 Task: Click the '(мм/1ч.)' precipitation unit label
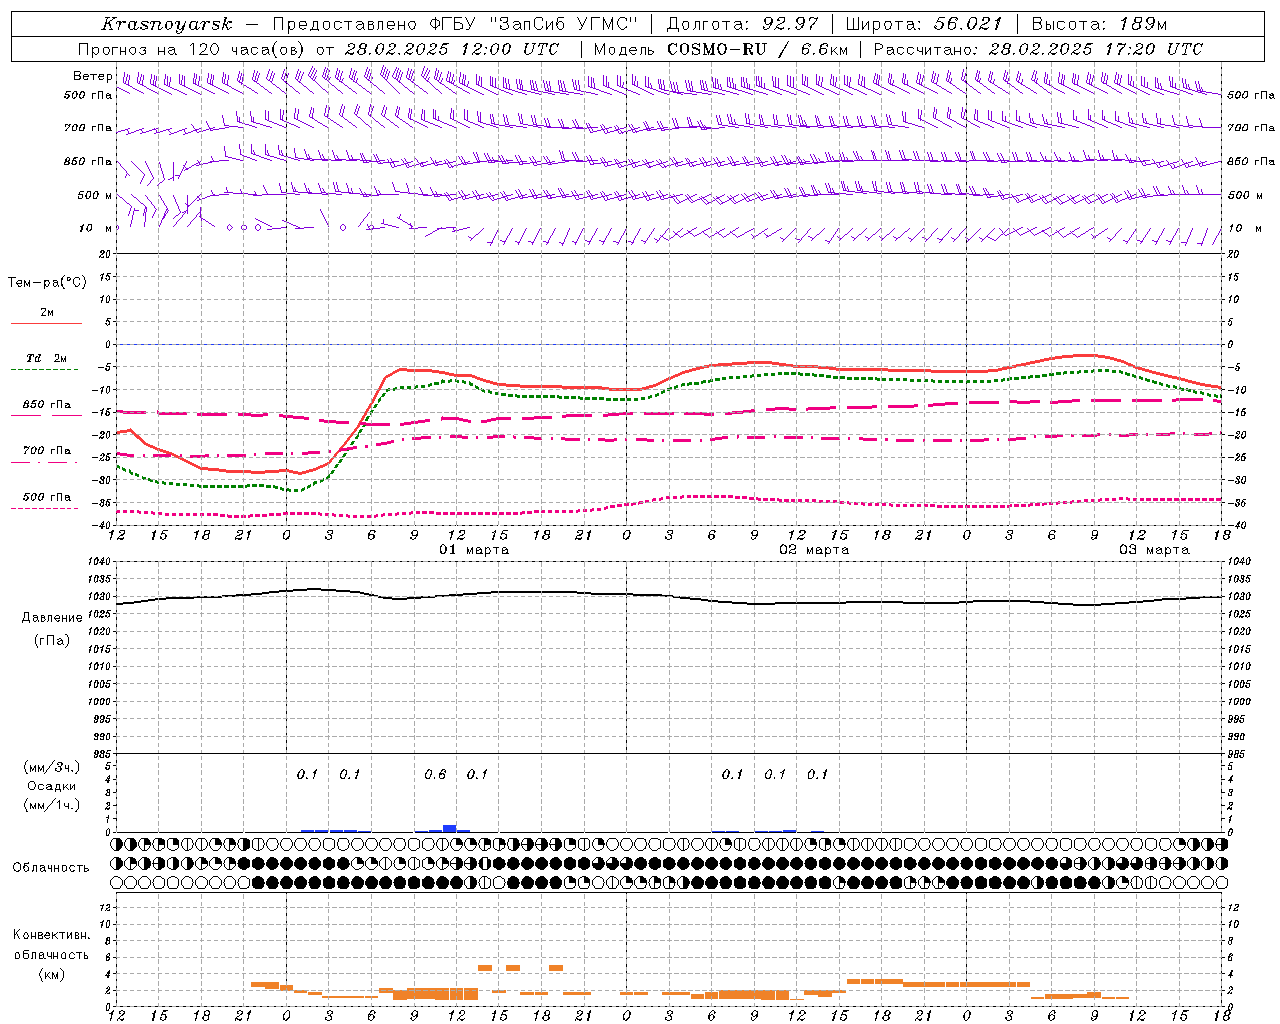(x=52, y=805)
